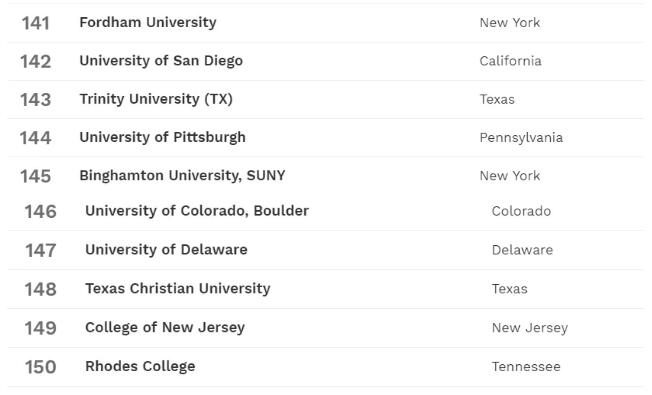Click Tennessee state label
The height and width of the screenshot is (395, 652).
coord(526,367)
